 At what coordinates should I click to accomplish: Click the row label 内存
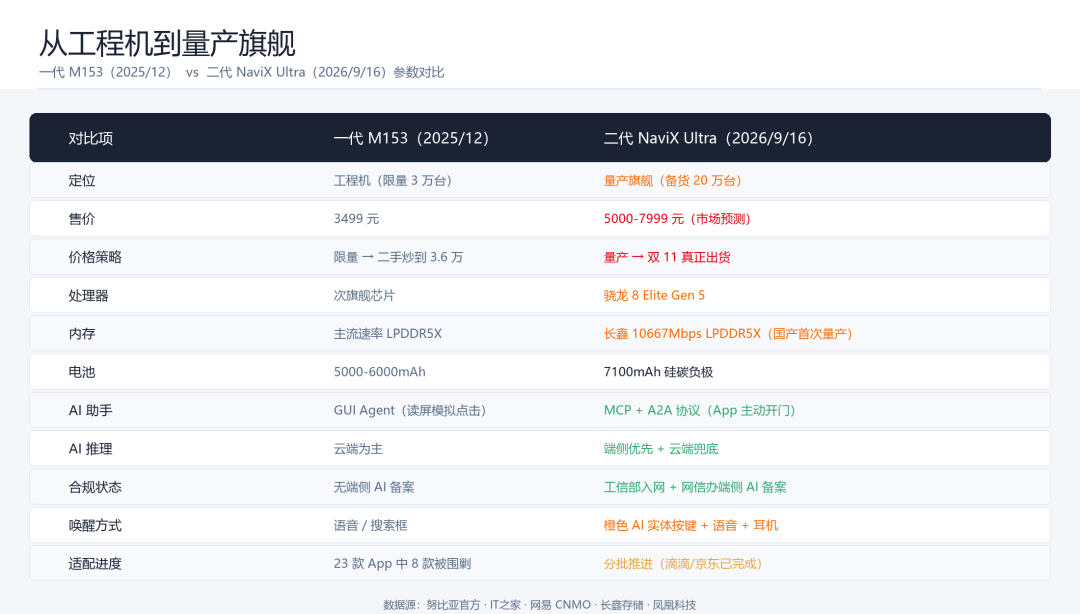tap(82, 334)
